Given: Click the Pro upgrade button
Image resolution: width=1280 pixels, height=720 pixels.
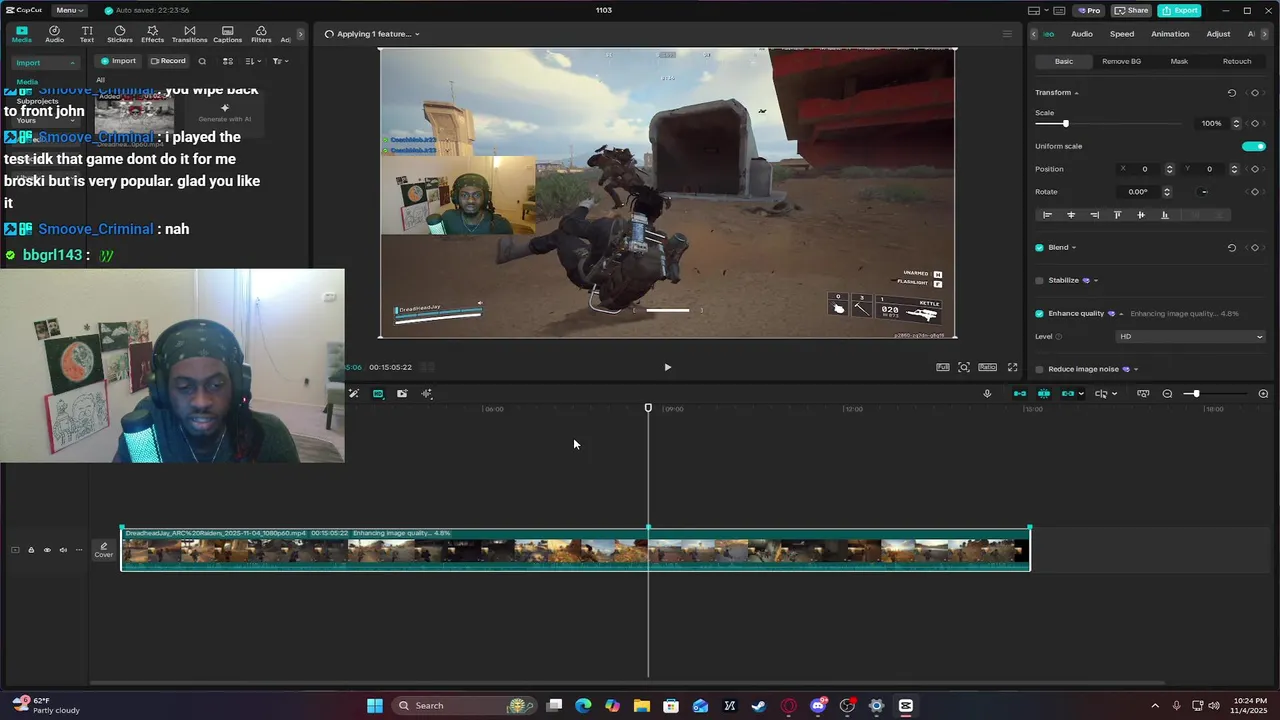Looking at the screenshot, I should (1088, 10).
